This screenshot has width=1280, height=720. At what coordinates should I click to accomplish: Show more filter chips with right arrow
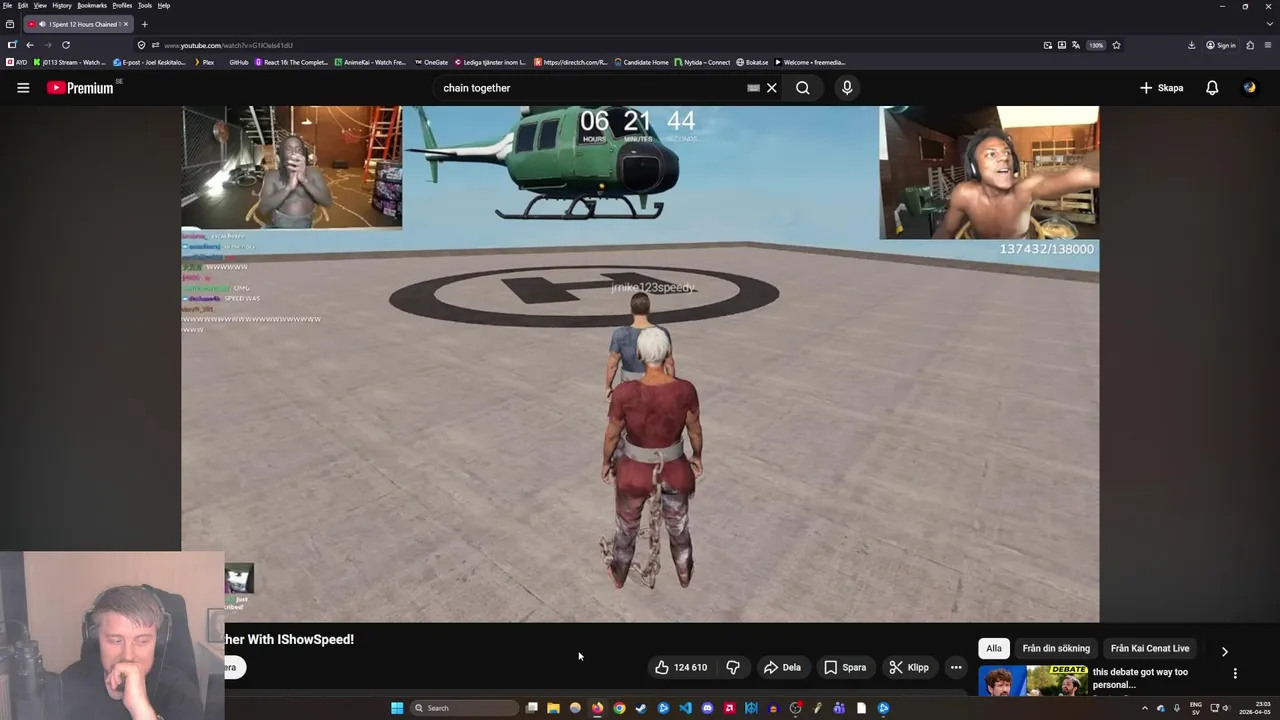pos(1225,651)
